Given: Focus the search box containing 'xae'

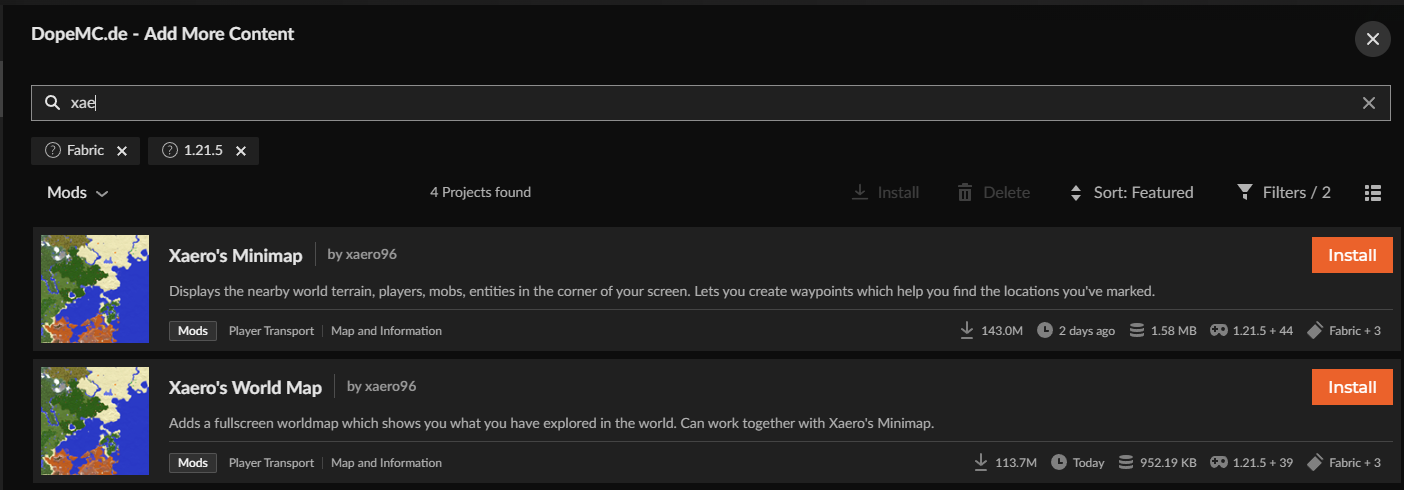Looking at the screenshot, I should (x=710, y=103).
